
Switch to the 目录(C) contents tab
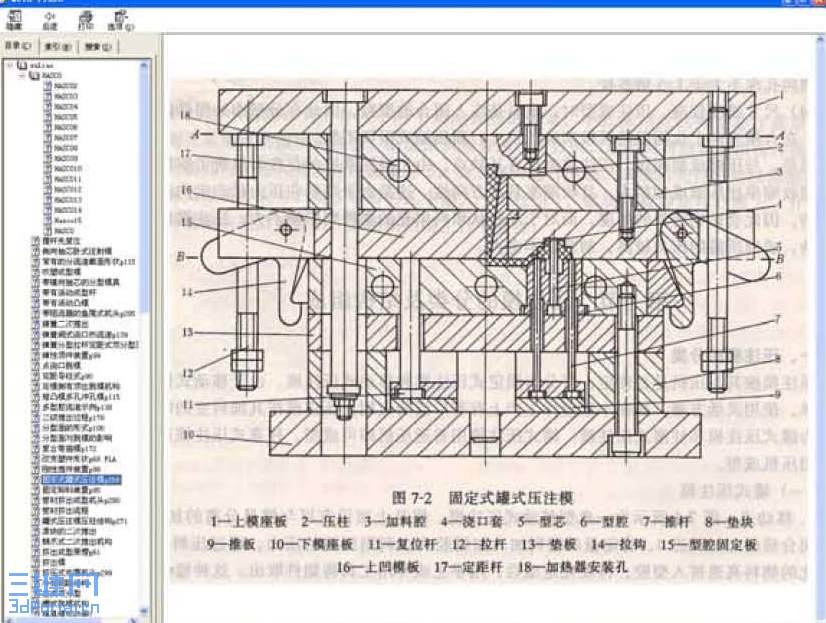18,46
